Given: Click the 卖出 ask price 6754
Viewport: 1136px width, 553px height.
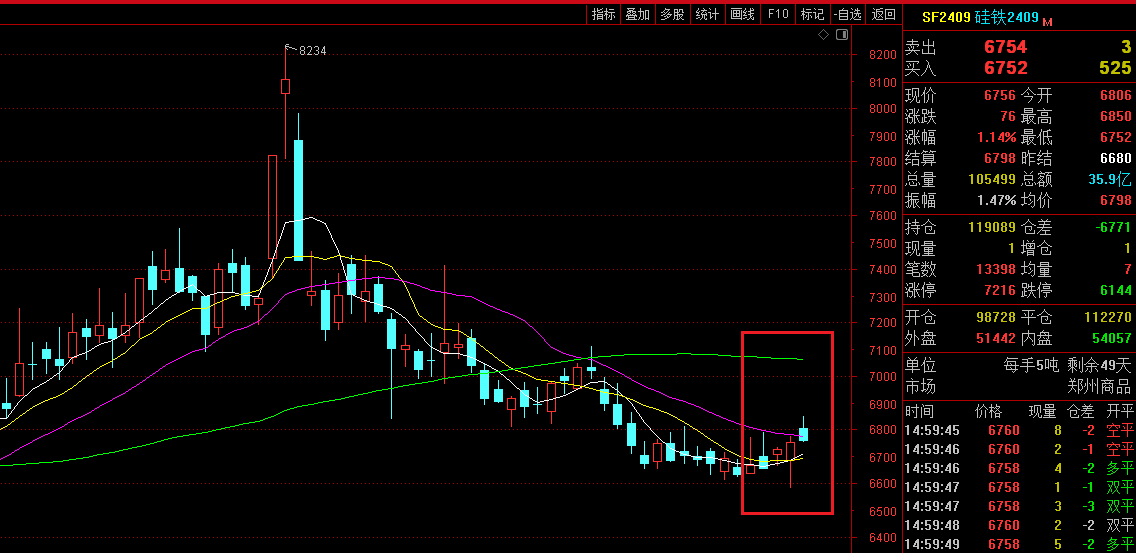Looking at the screenshot, I should [x=1005, y=47].
